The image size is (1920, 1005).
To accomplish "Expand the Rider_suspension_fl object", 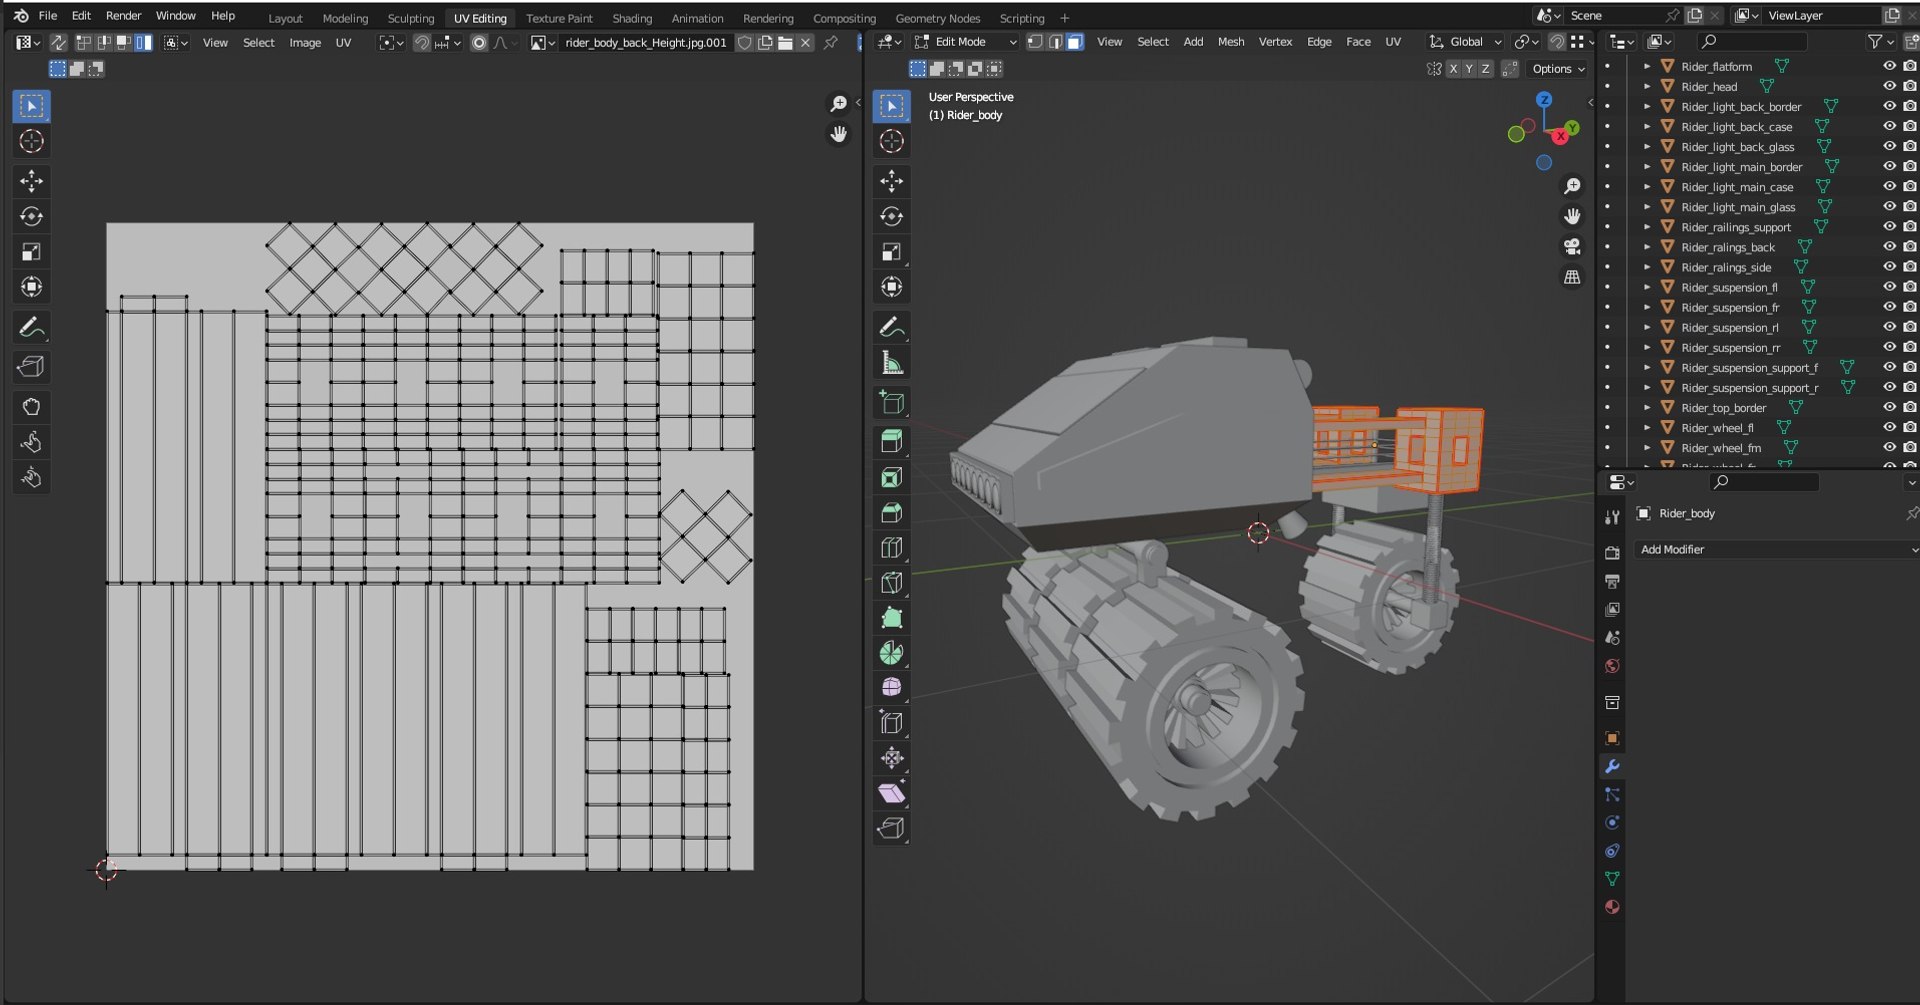I will 1647,287.
